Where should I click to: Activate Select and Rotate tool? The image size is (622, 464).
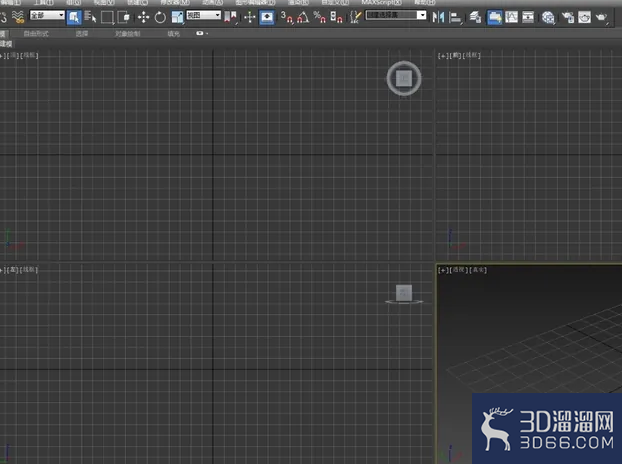coord(160,17)
